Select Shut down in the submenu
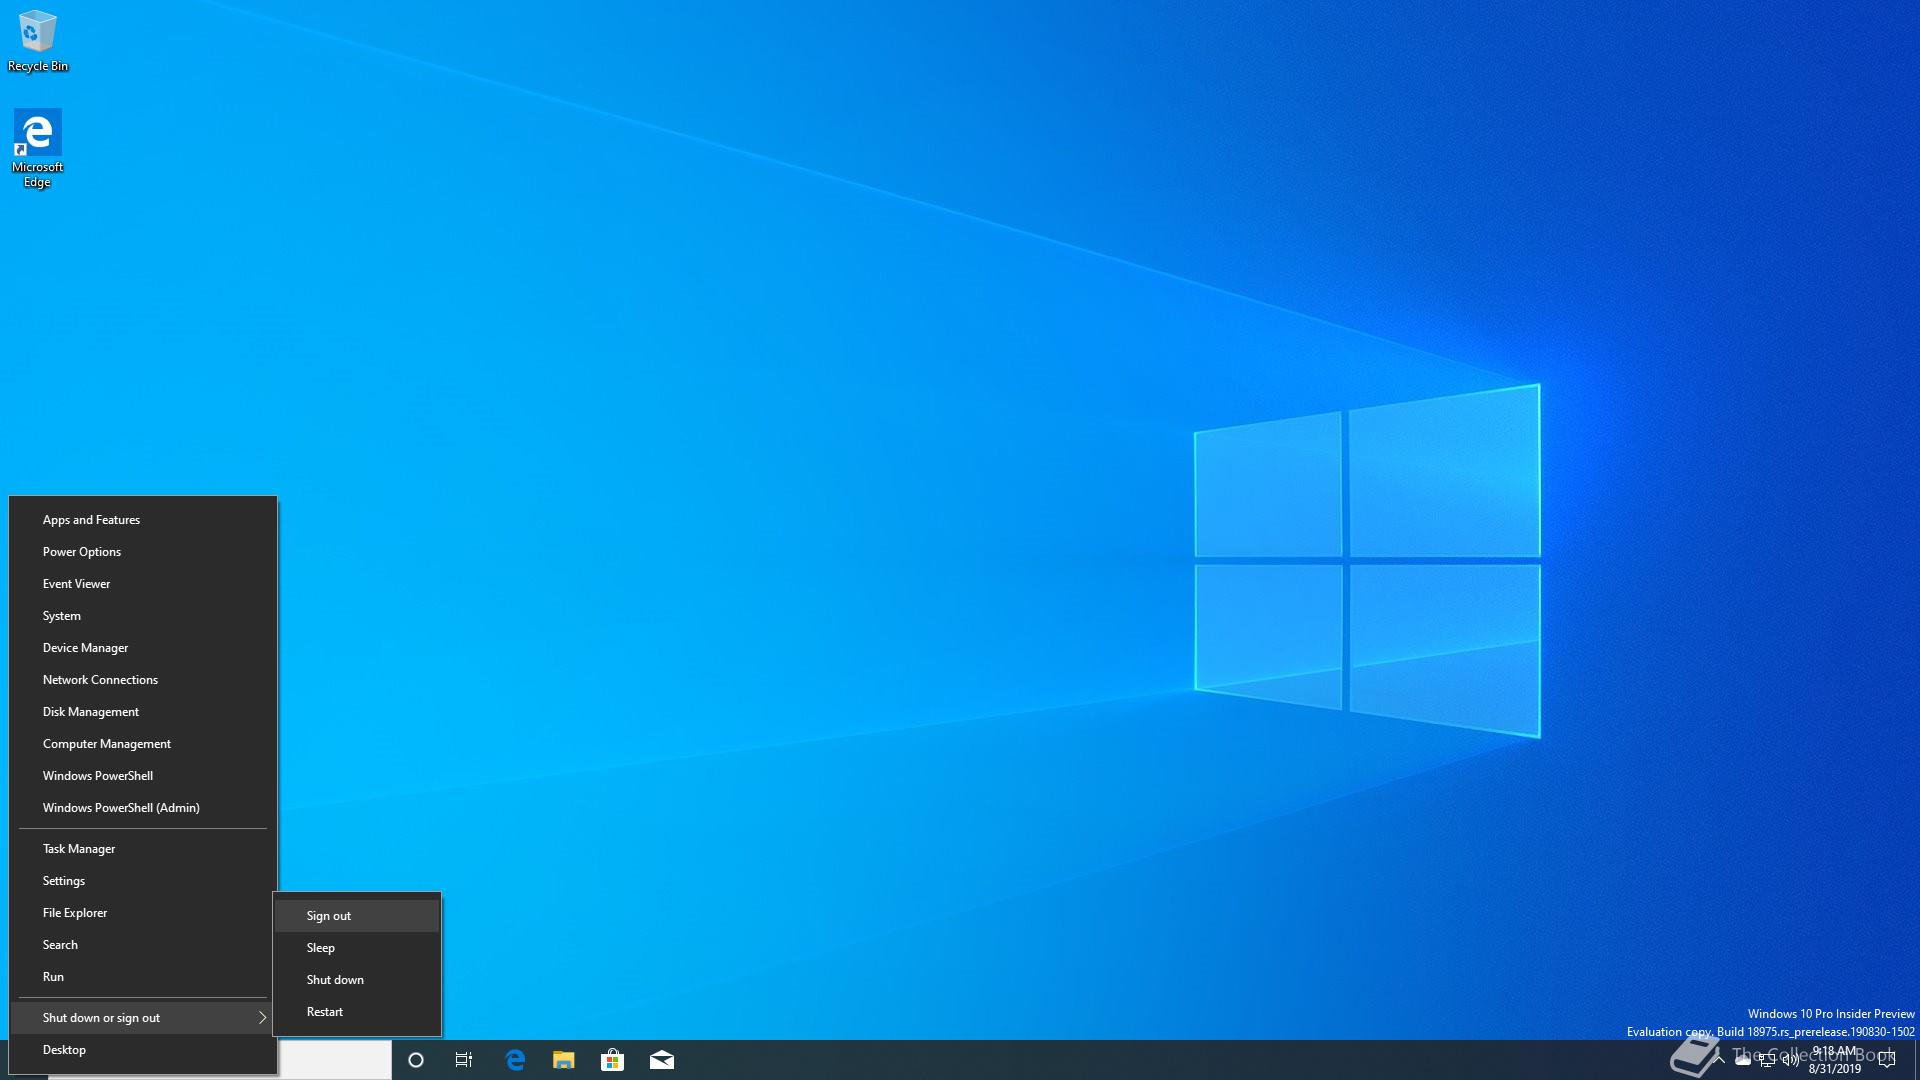 pos(357,980)
